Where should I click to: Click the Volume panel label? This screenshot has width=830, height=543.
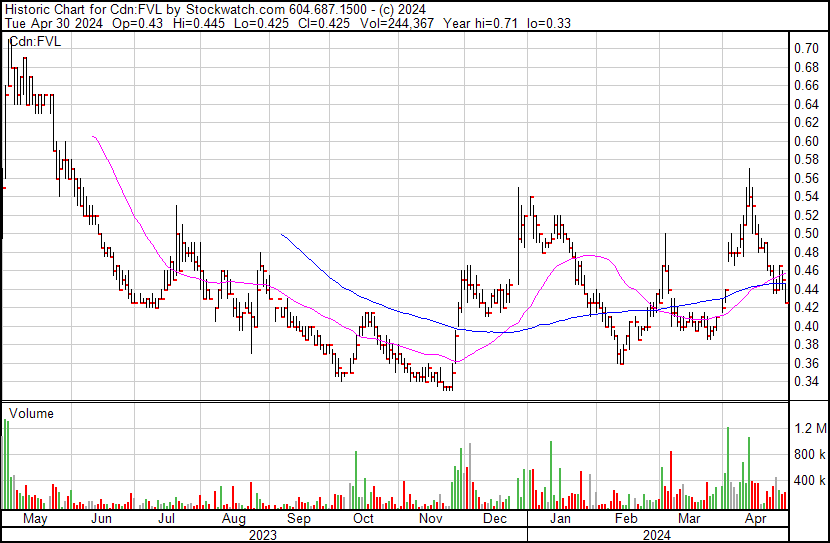[x=31, y=413]
